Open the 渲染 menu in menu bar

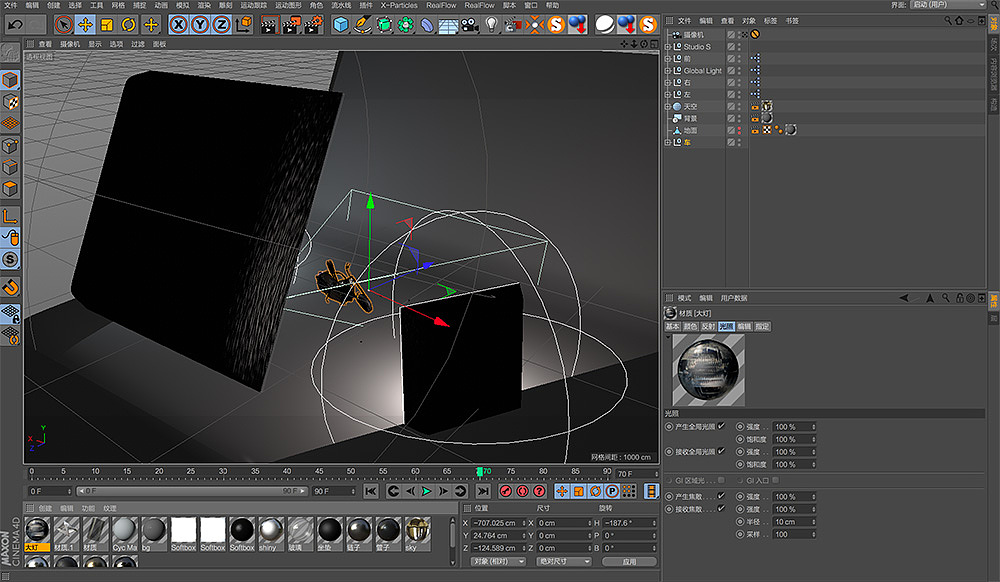[x=204, y=5]
